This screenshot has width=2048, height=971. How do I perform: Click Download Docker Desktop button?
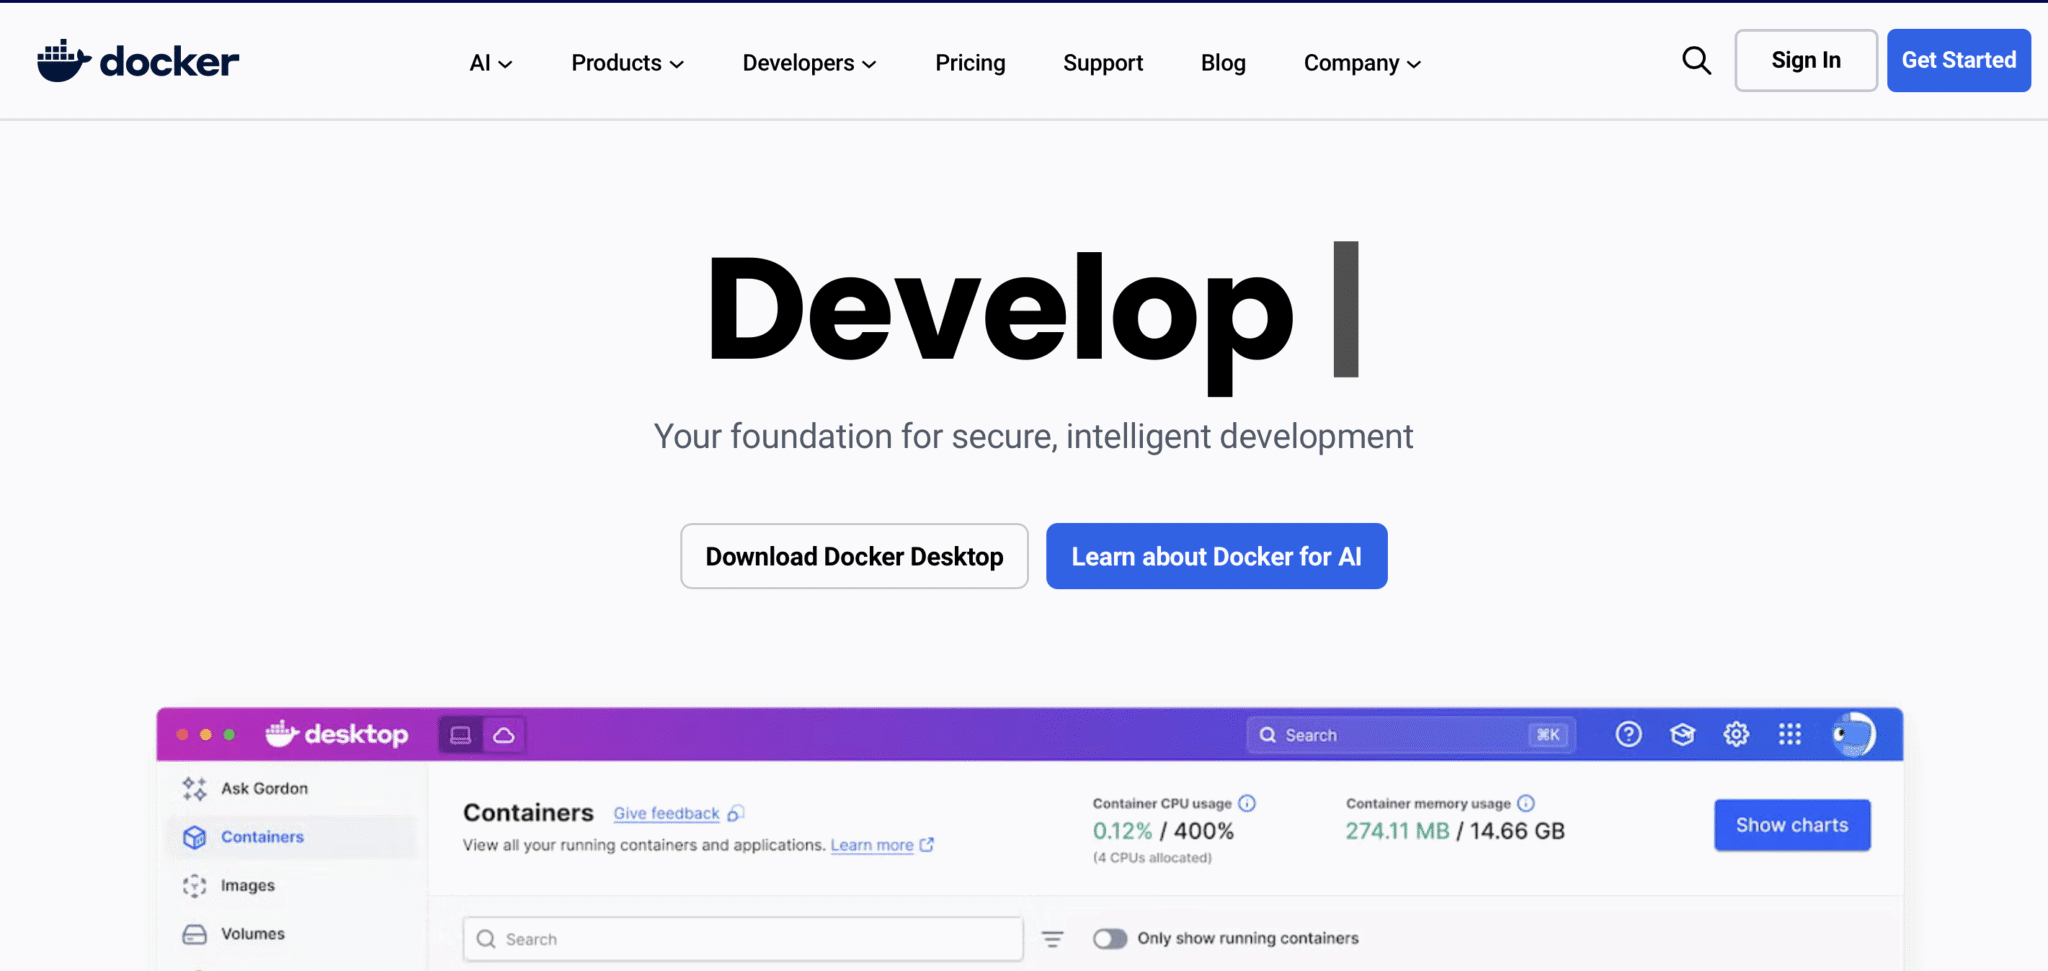pyautogui.click(x=854, y=556)
